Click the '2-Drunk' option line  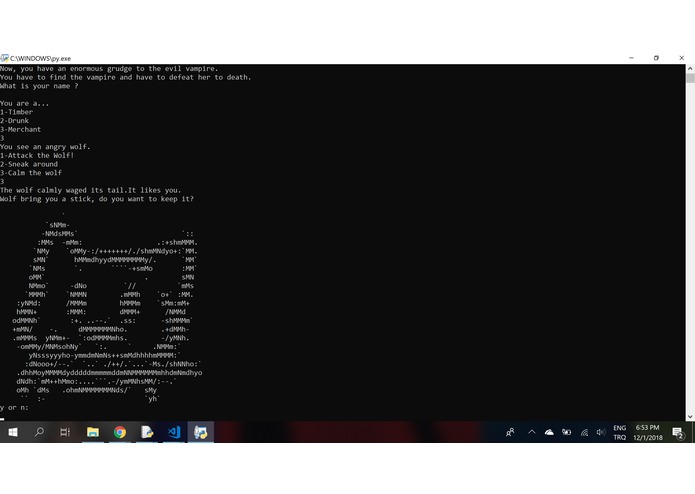(x=15, y=121)
